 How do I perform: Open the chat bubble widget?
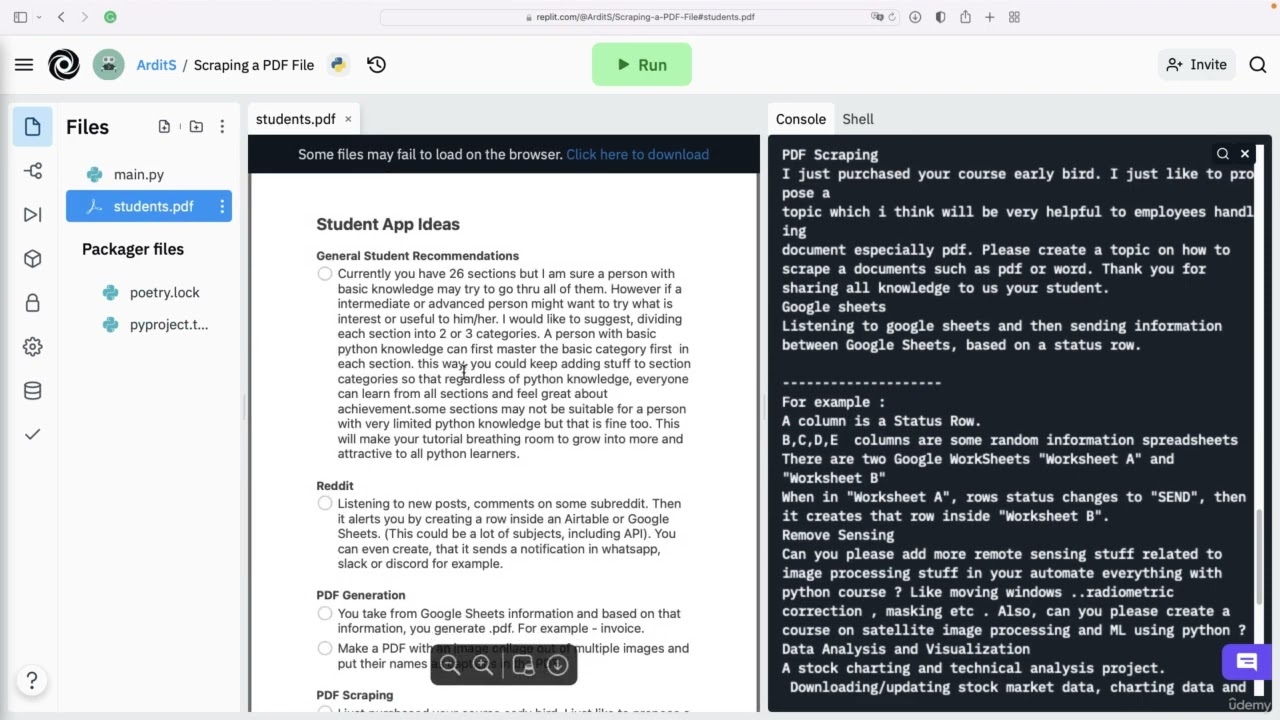click(x=1246, y=662)
